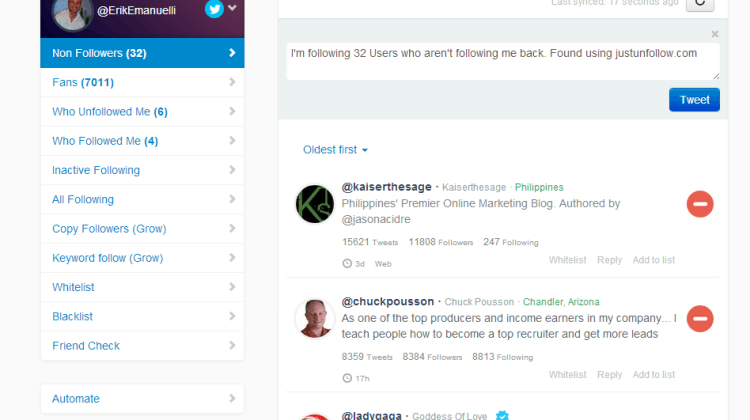The height and width of the screenshot is (420, 750).
Task: Open Friend Check
Action: click(142, 345)
